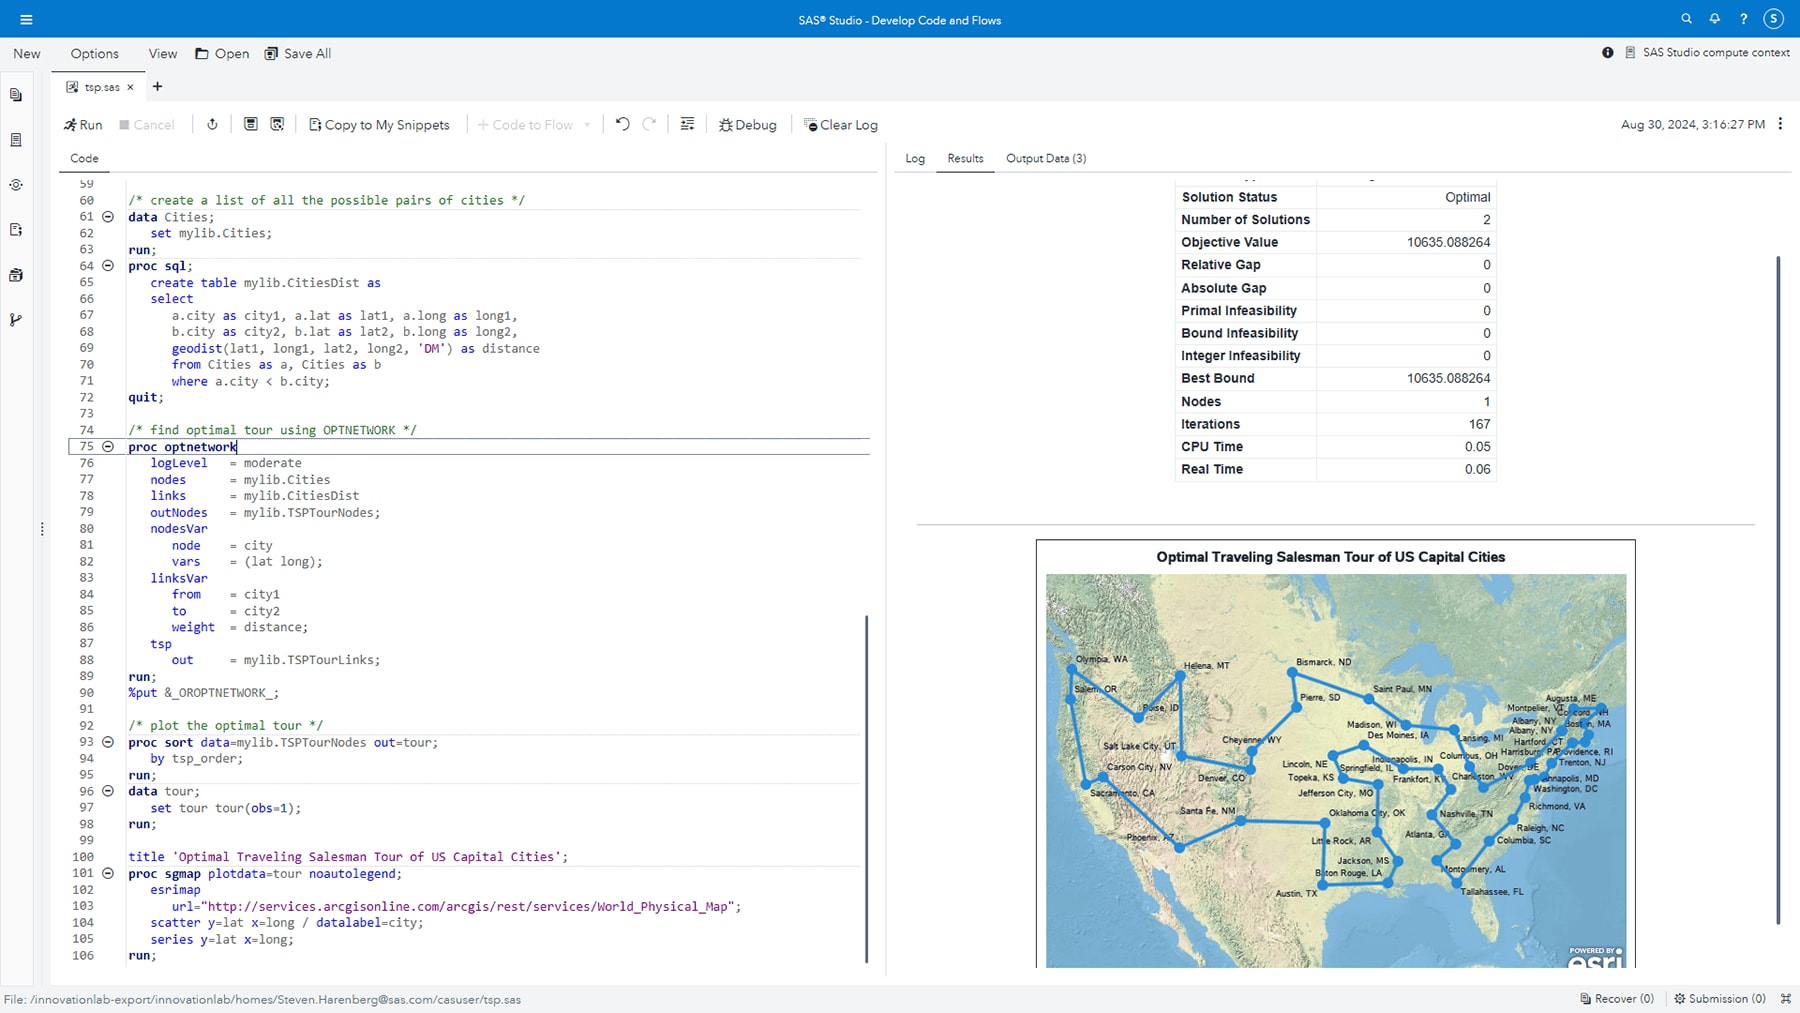Image resolution: width=1800 pixels, height=1013 pixels.
Task: Switch to the Log tab
Action: [x=914, y=158]
